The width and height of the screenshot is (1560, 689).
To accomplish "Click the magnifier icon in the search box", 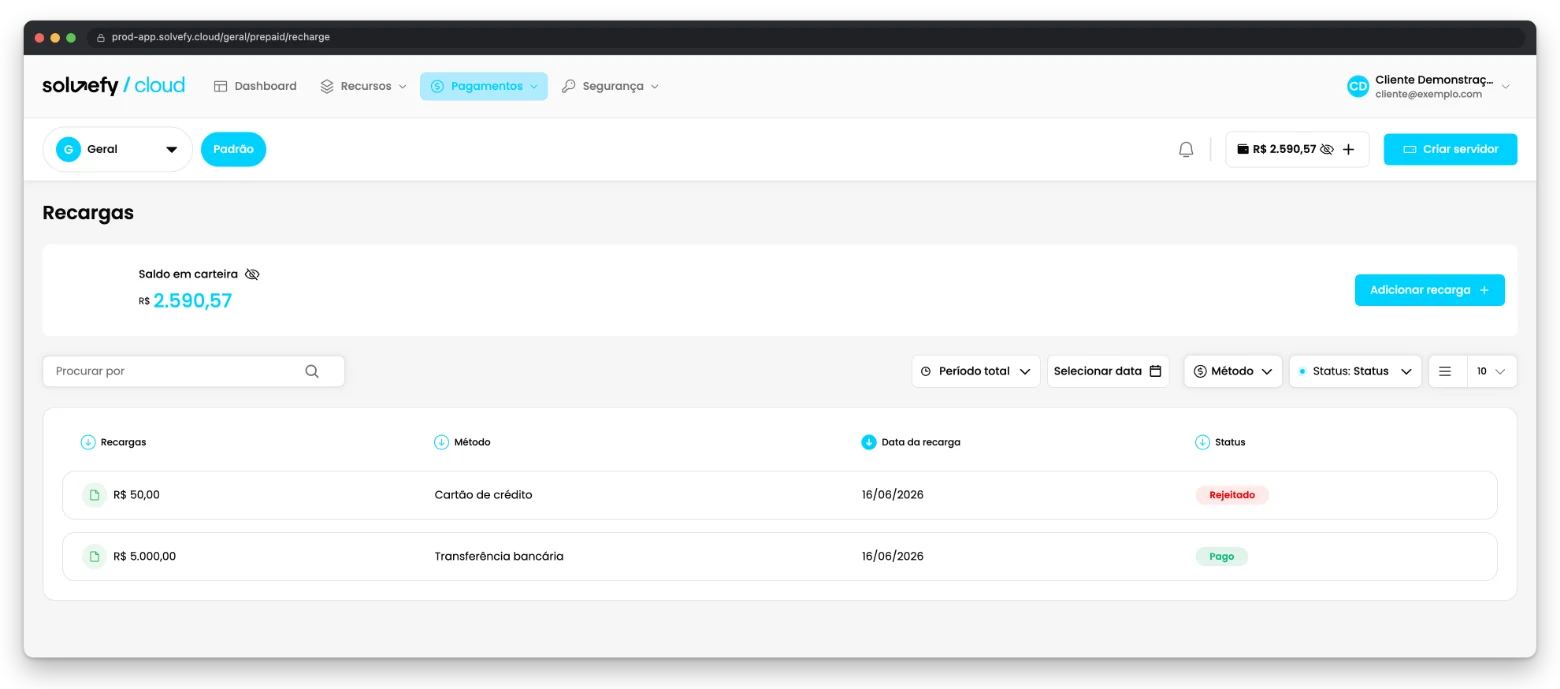I will pos(312,371).
